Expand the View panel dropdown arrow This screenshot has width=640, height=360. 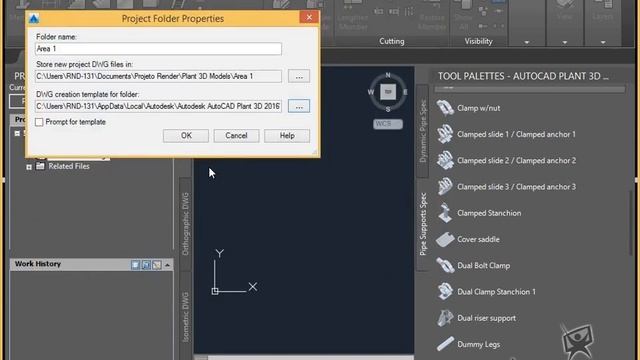click(x=565, y=42)
